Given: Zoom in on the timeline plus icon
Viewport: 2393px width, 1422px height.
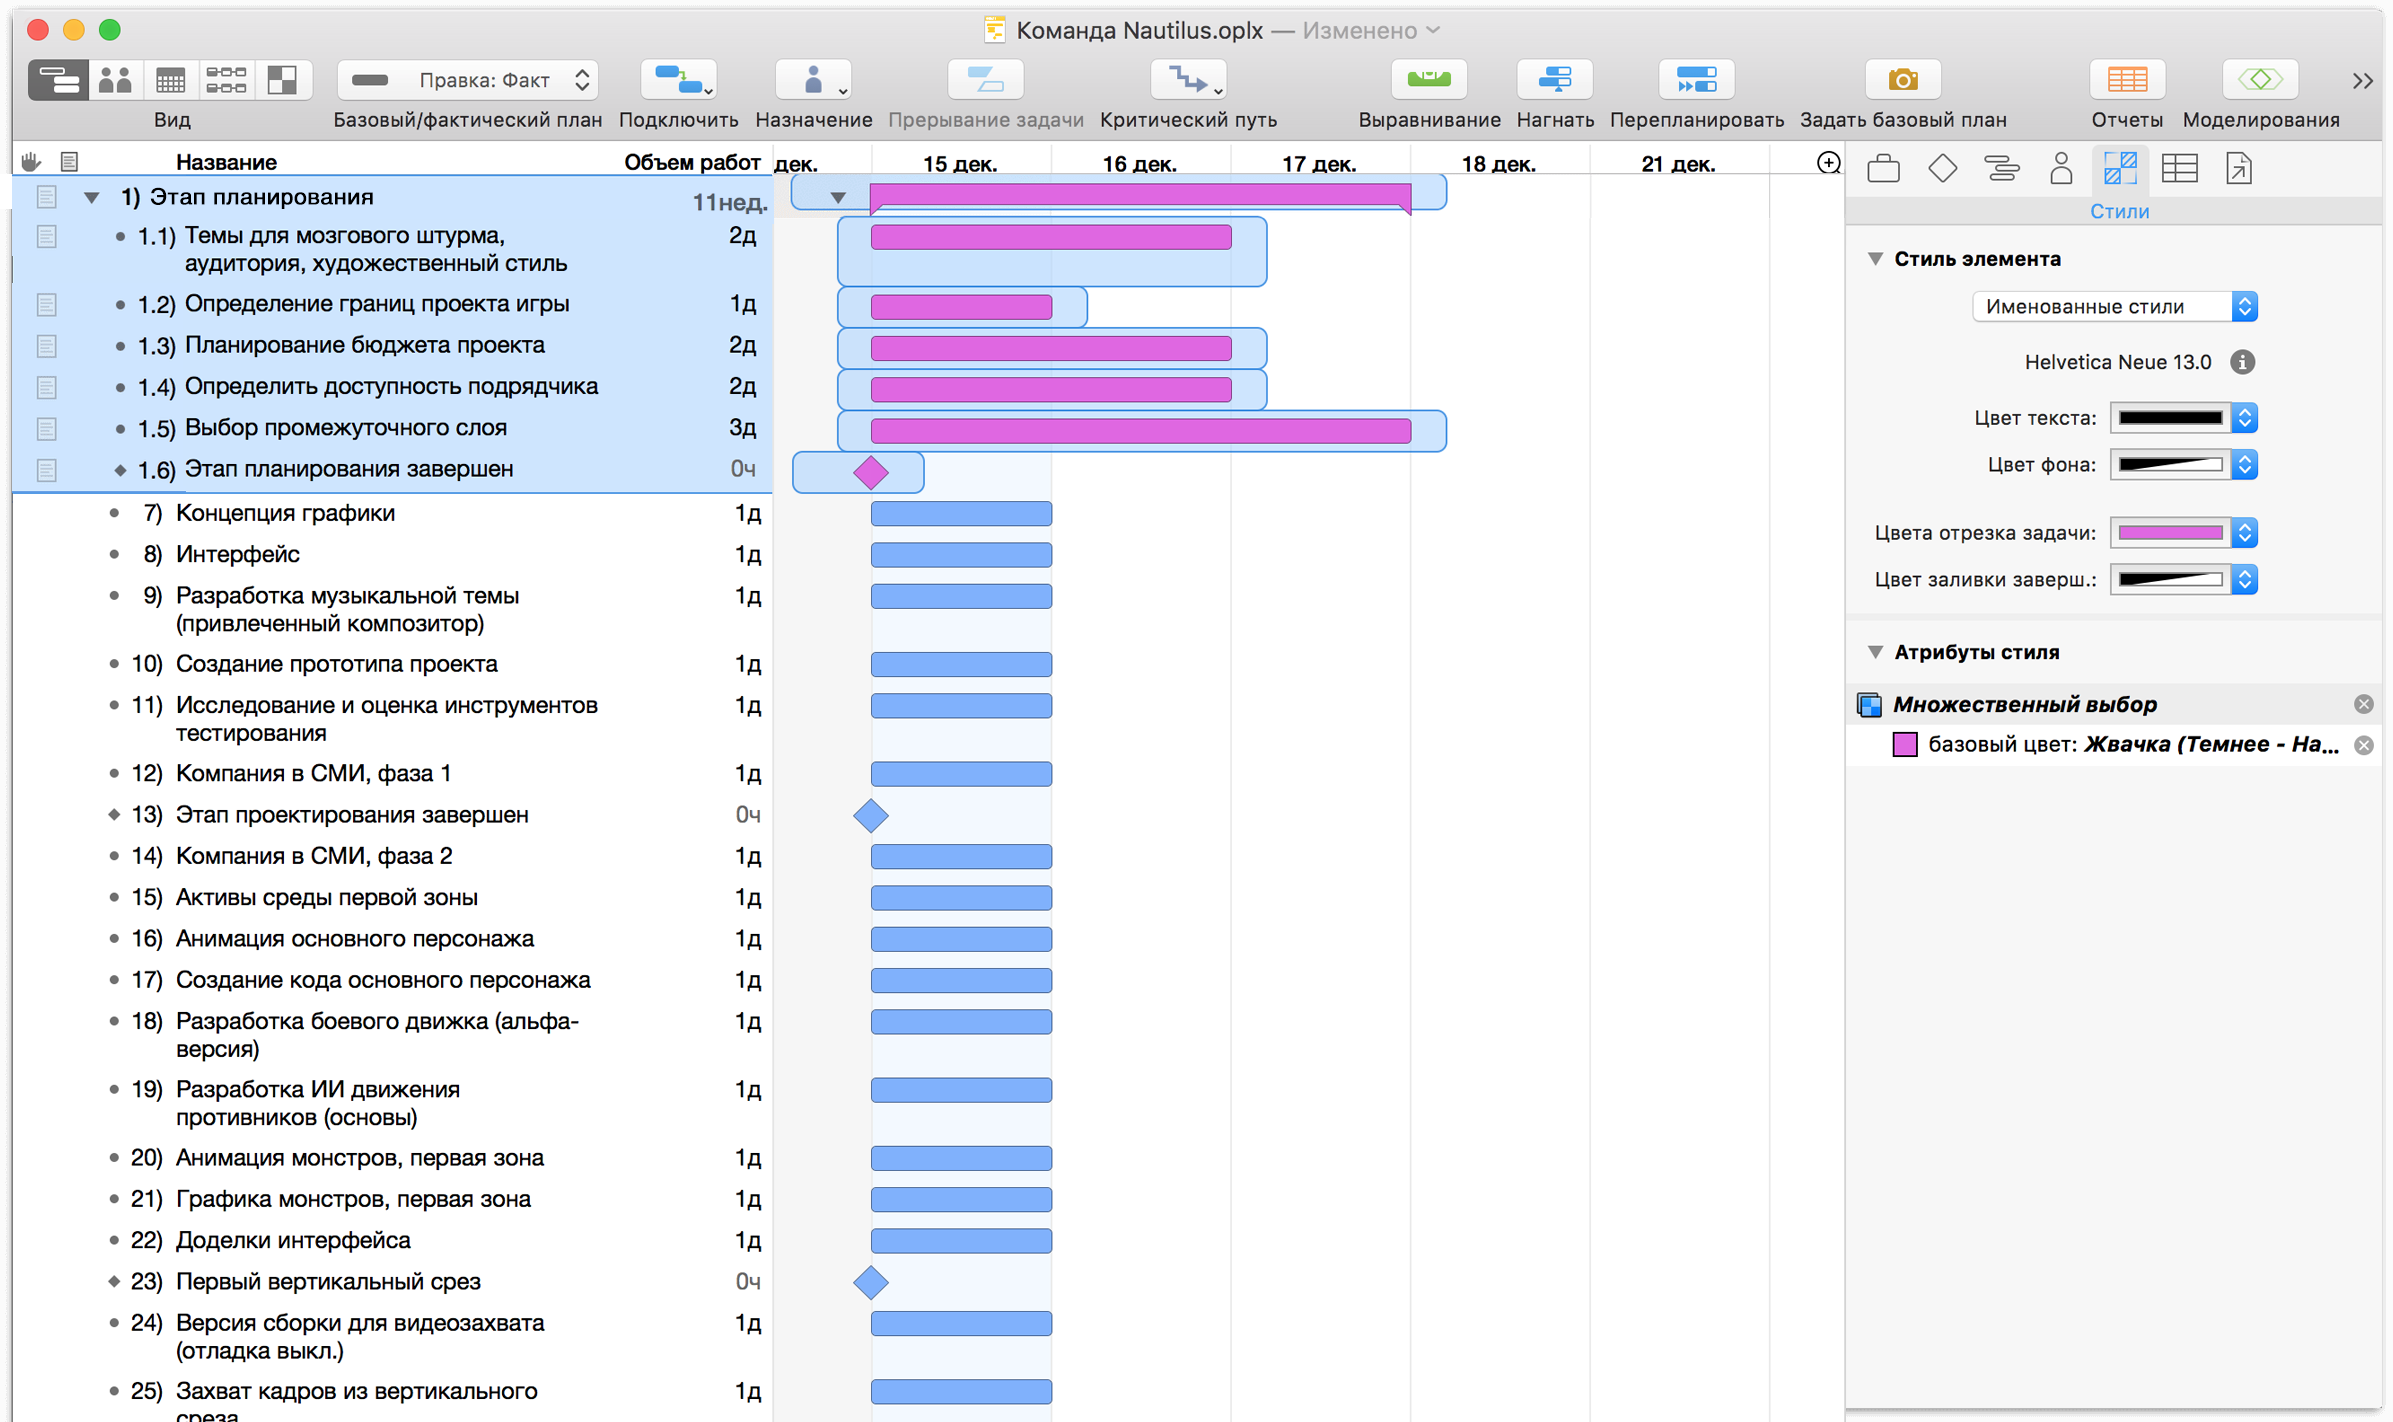Looking at the screenshot, I should coord(1827,163).
